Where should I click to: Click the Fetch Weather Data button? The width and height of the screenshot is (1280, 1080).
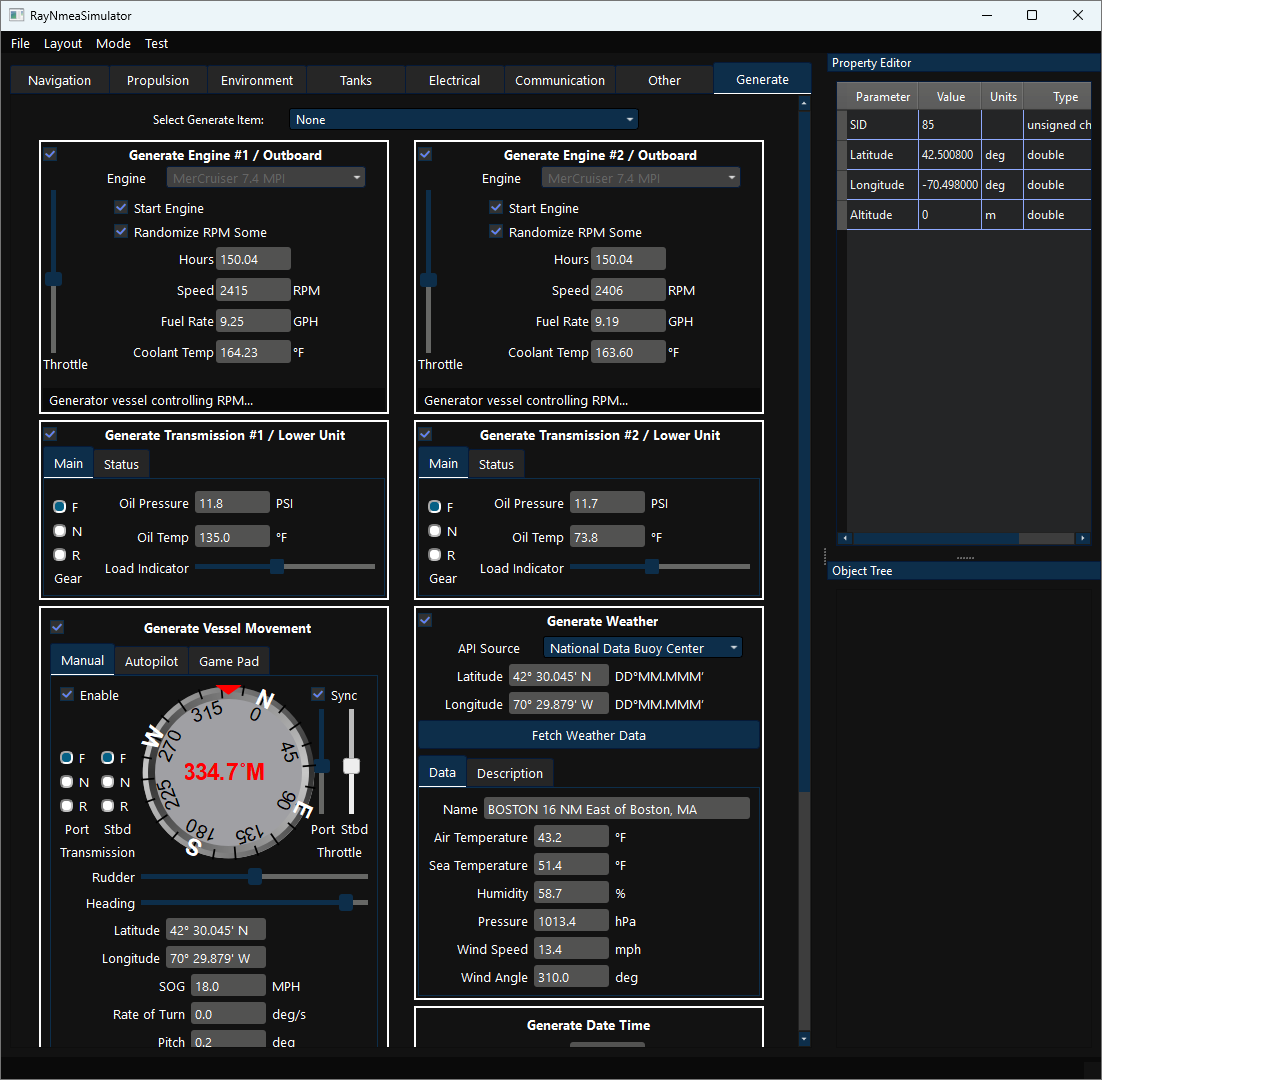point(588,735)
